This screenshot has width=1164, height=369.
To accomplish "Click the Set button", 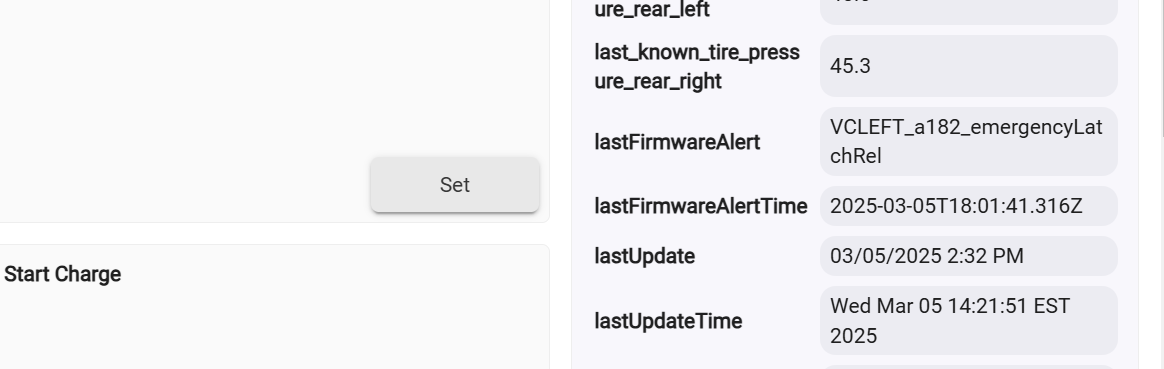I will (454, 185).
